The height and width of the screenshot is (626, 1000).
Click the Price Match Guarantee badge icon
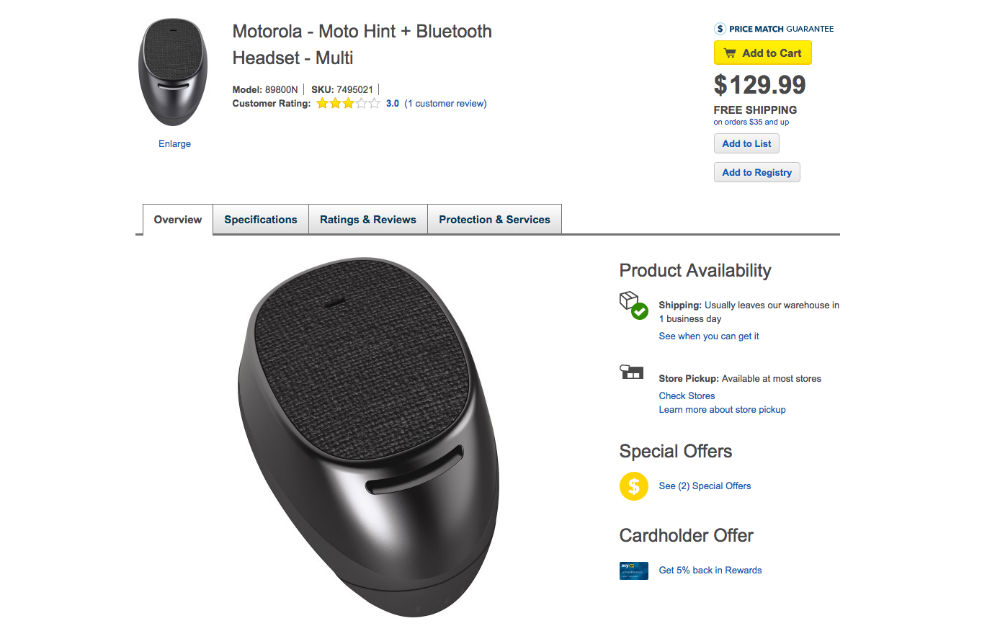pyautogui.click(x=720, y=29)
